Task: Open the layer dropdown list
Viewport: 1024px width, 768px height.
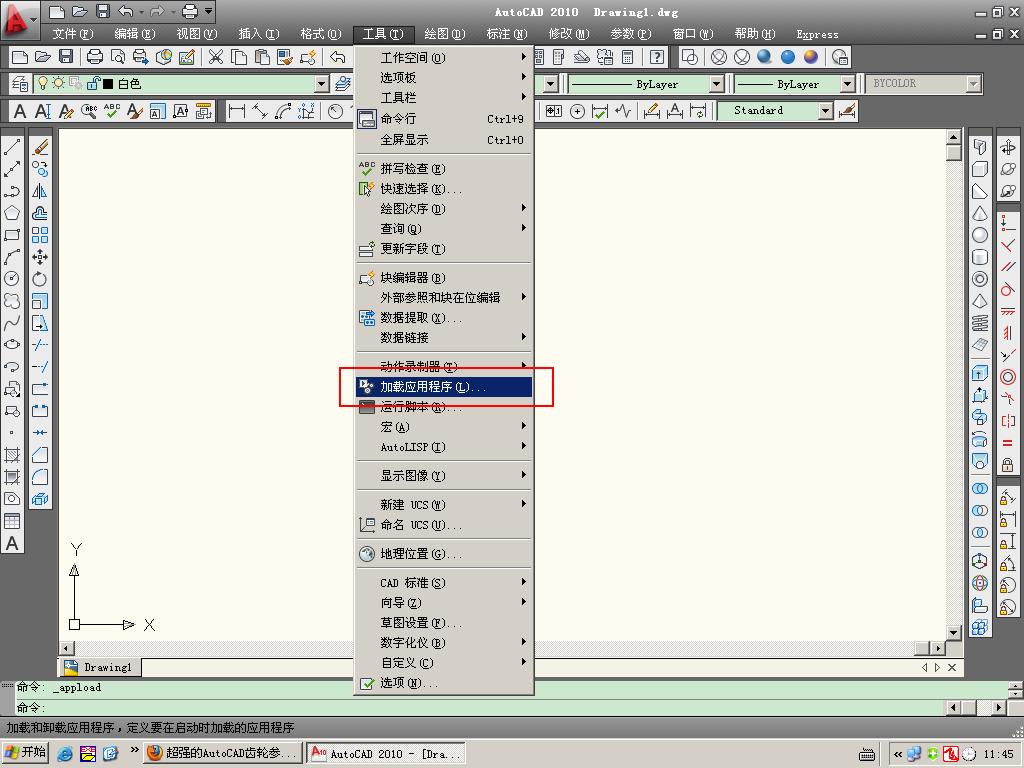Action: pyautogui.click(x=321, y=84)
